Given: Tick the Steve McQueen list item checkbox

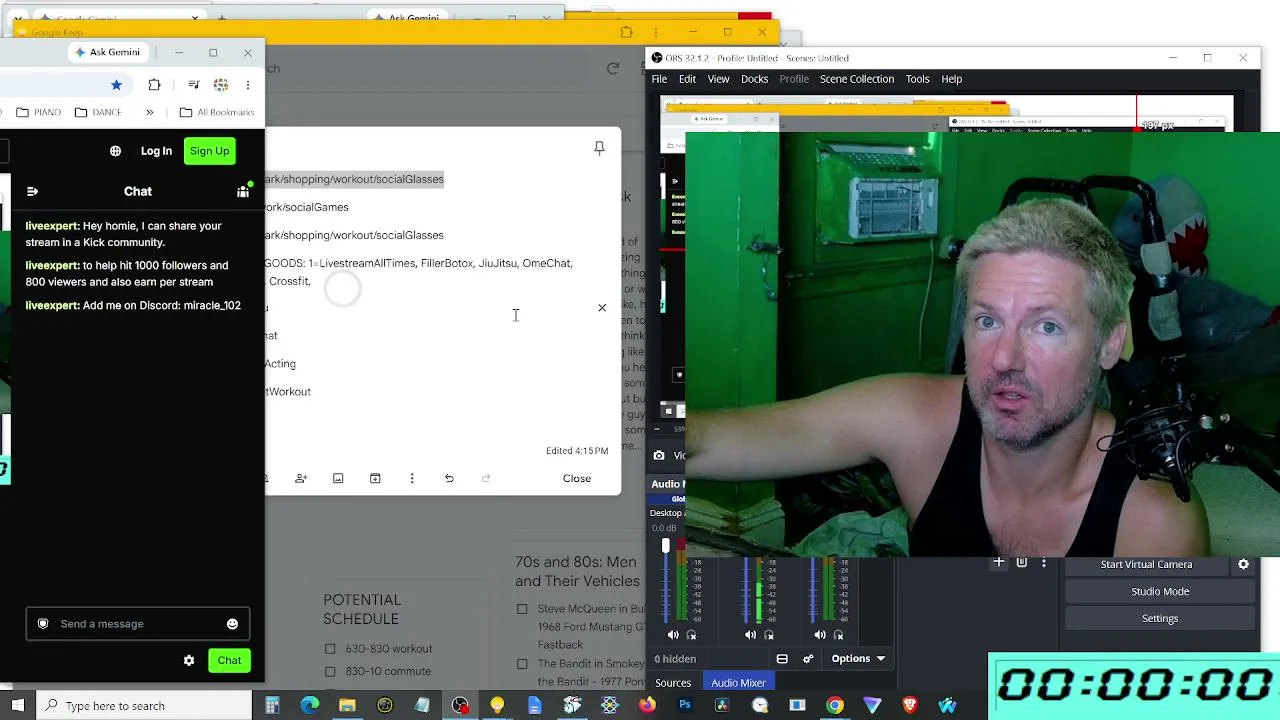Looking at the screenshot, I should (522, 609).
